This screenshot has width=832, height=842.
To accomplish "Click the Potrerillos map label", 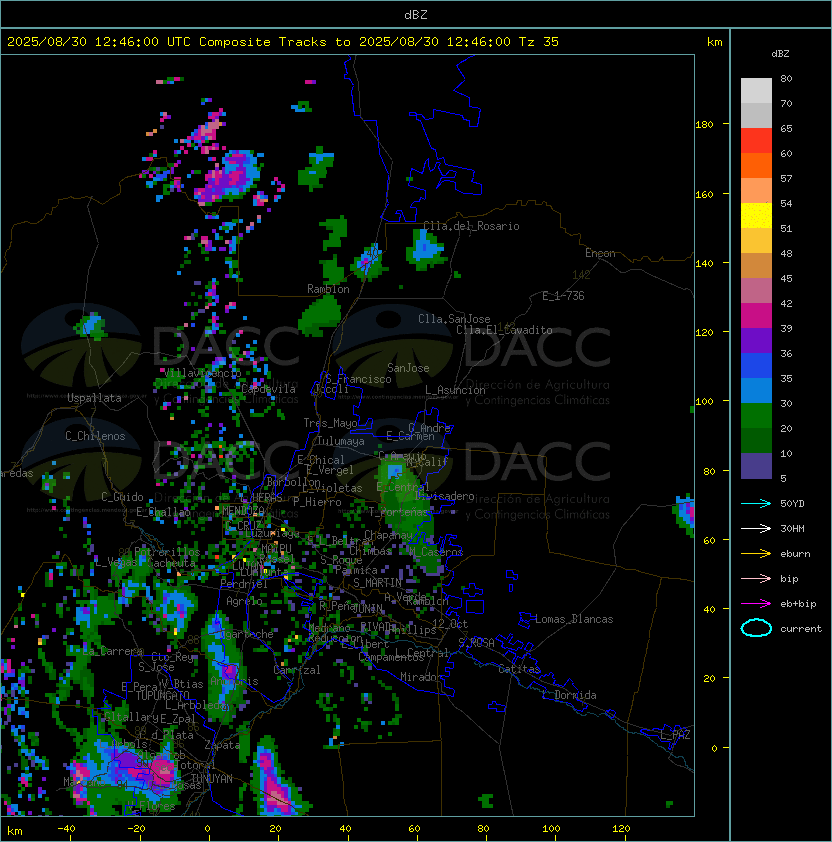I will (167, 552).
